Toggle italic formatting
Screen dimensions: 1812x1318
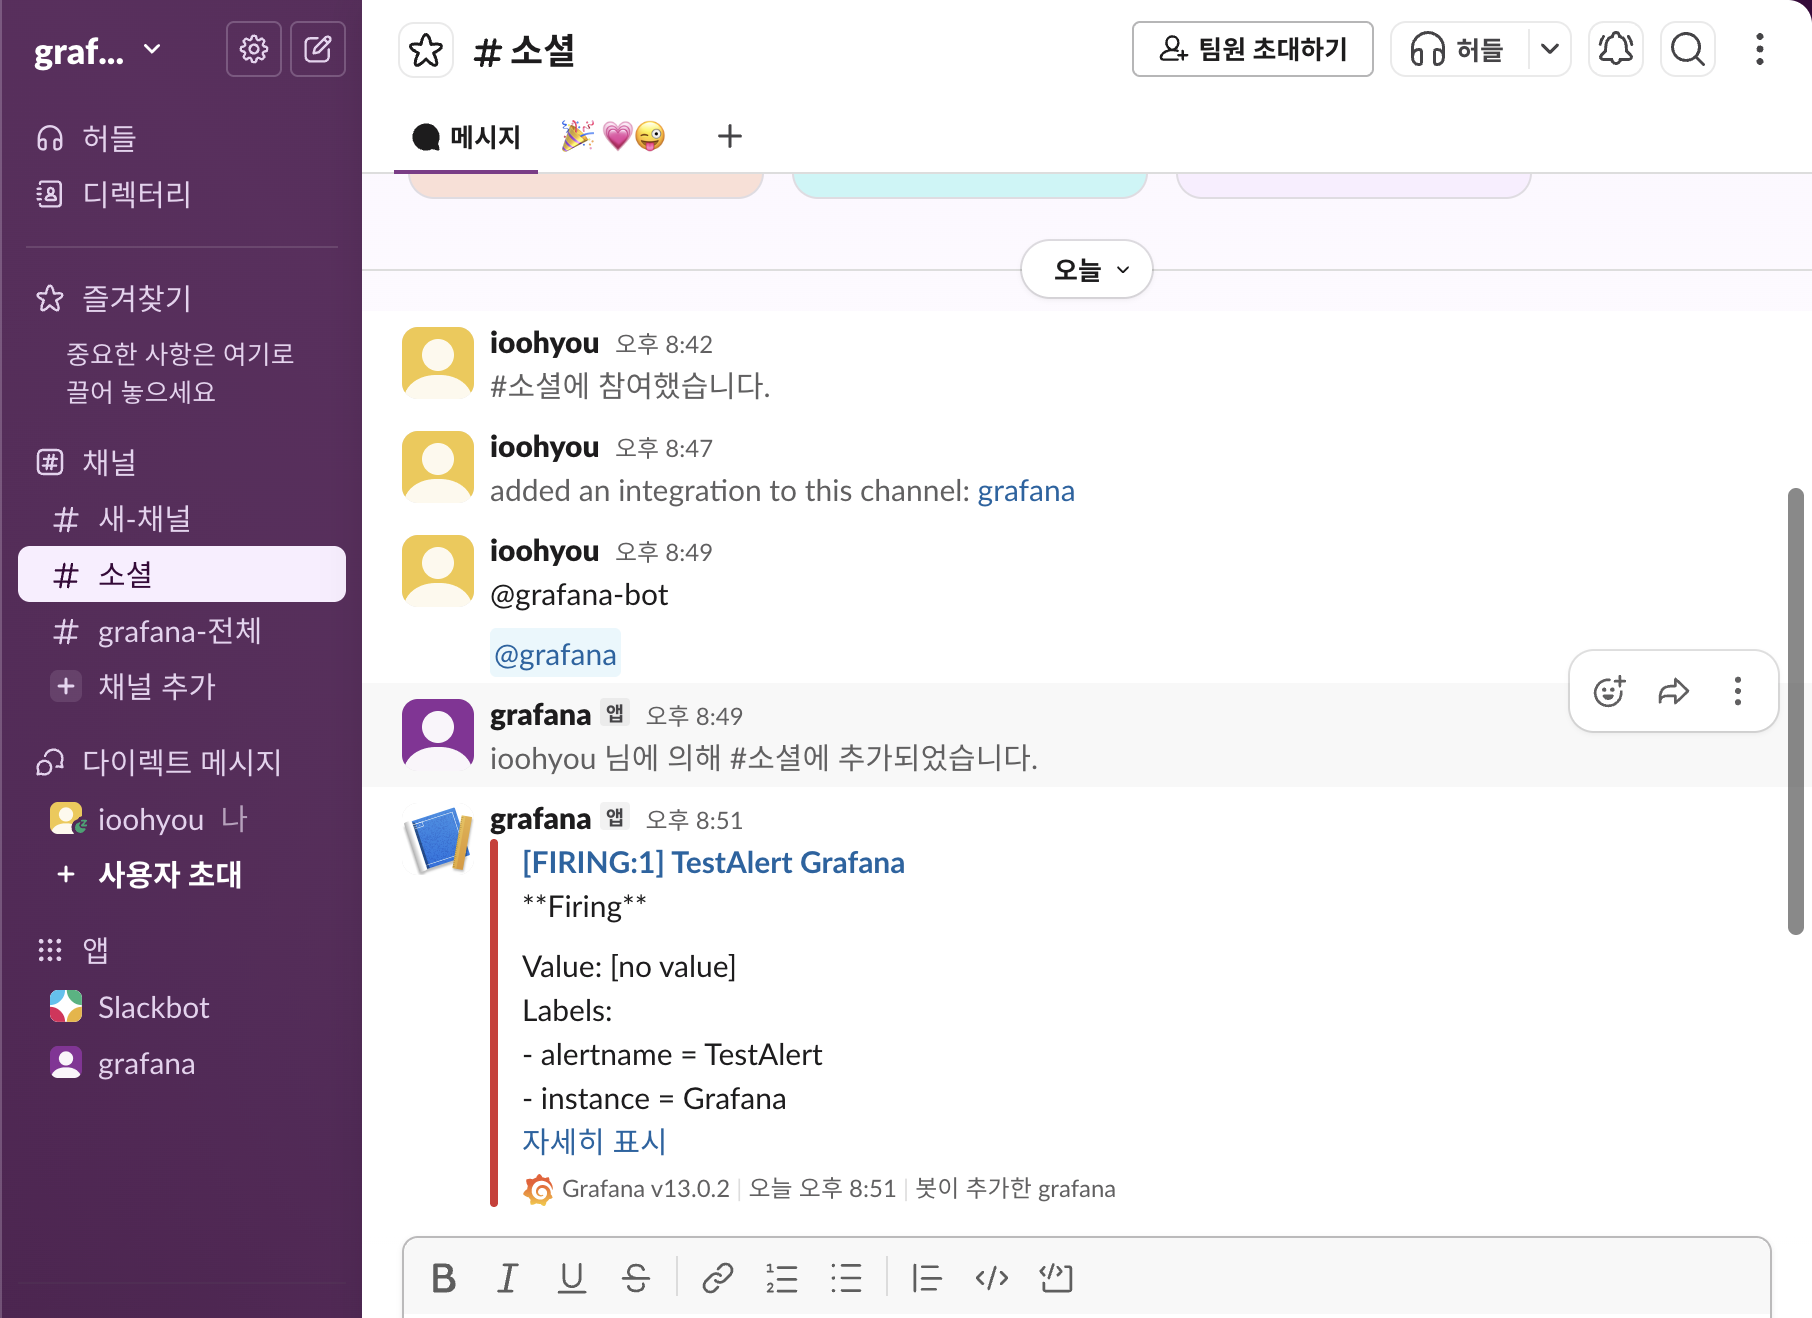tap(508, 1278)
